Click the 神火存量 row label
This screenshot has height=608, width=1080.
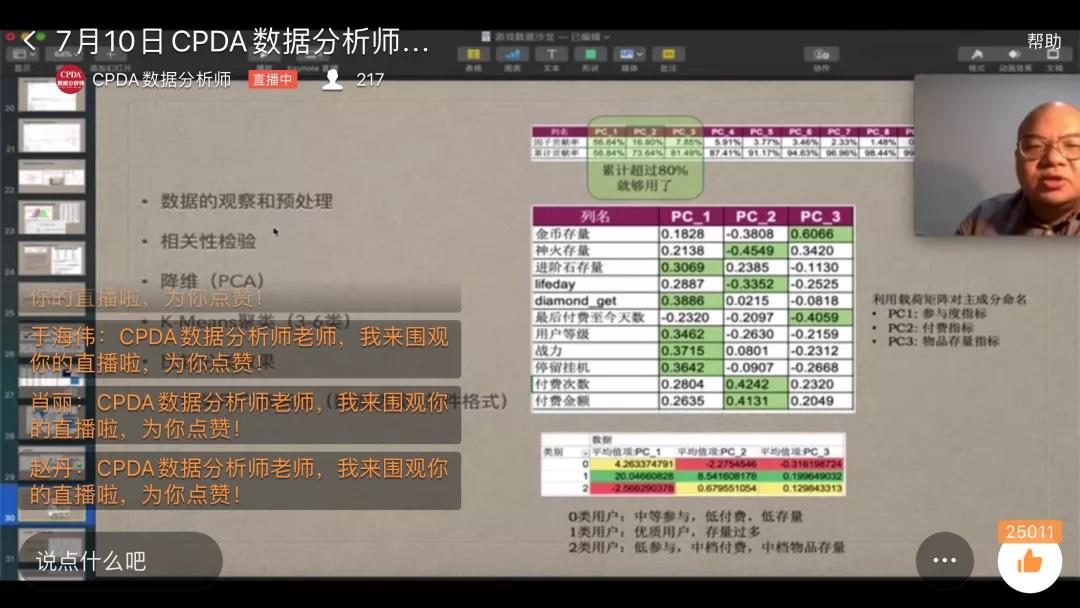[563, 251]
